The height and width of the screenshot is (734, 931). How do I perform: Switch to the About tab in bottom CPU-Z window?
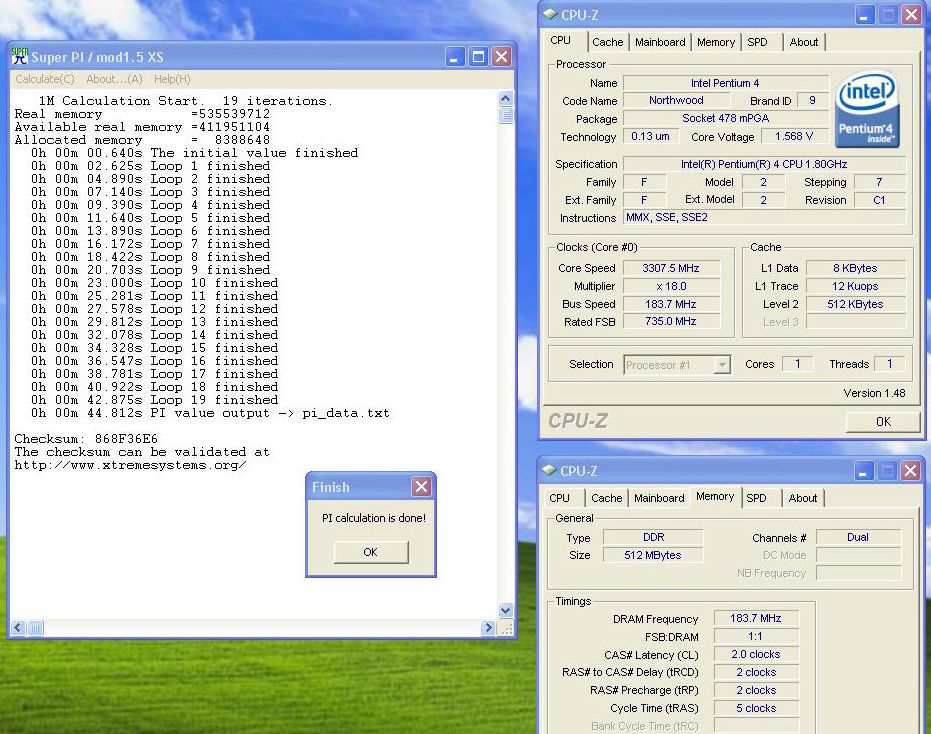point(803,498)
